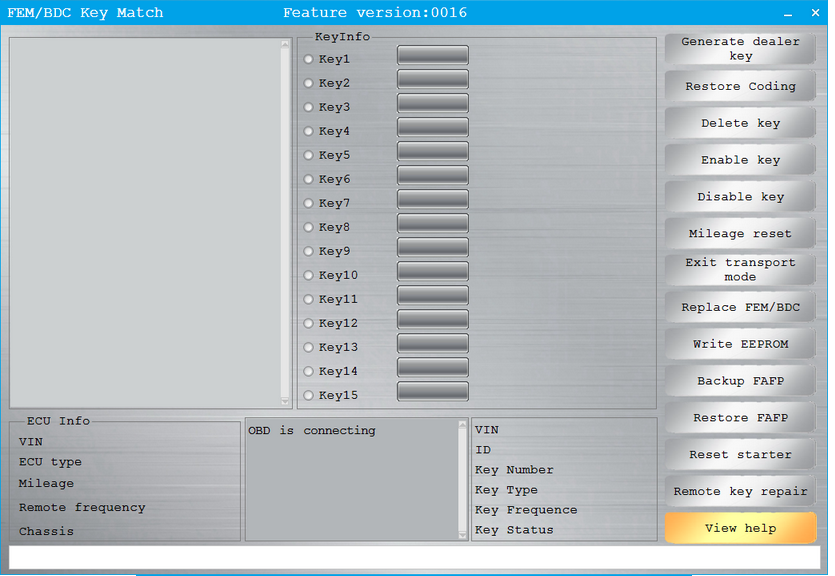The image size is (835, 576).
Task: Click the Key7 status field
Action: [x=433, y=200]
